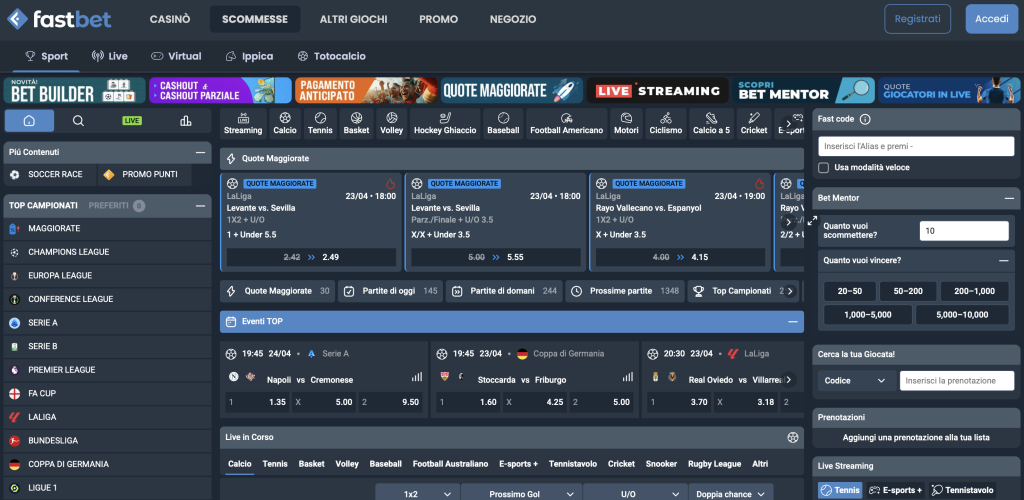Screen dimensions: 1024x500
Task: Click the Accedi button
Action: pos(991,19)
